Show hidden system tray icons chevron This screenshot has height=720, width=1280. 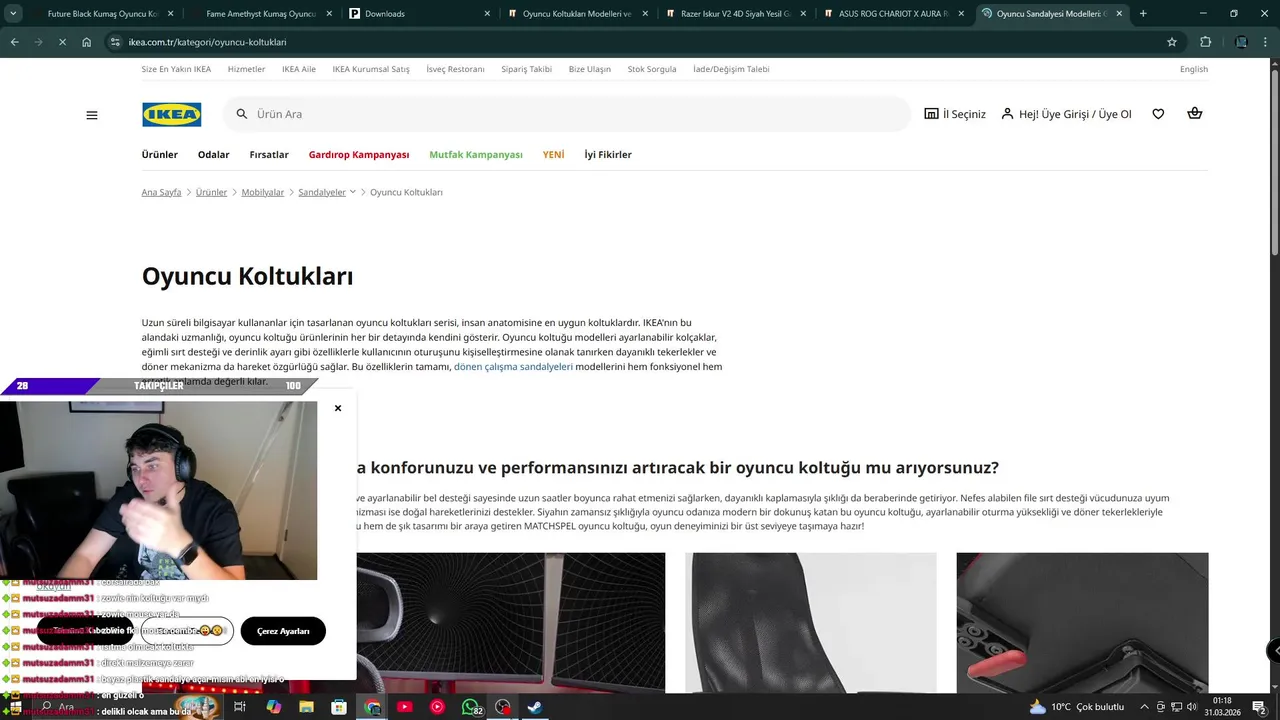pos(1145,707)
